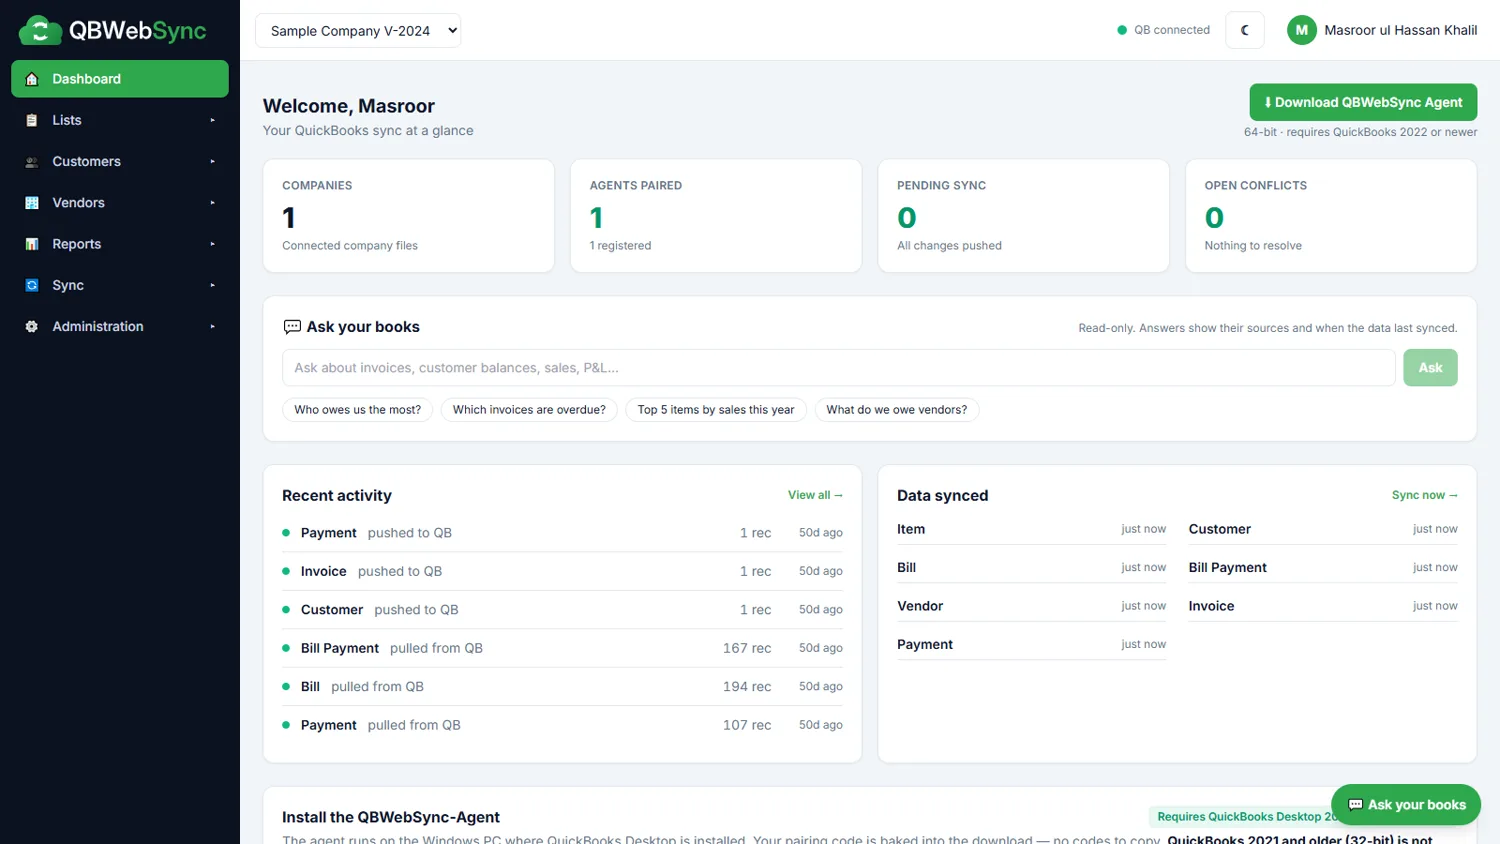The image size is (1500, 844).
Task: Click the QBWebSync cloud logo icon
Action: 40,30
